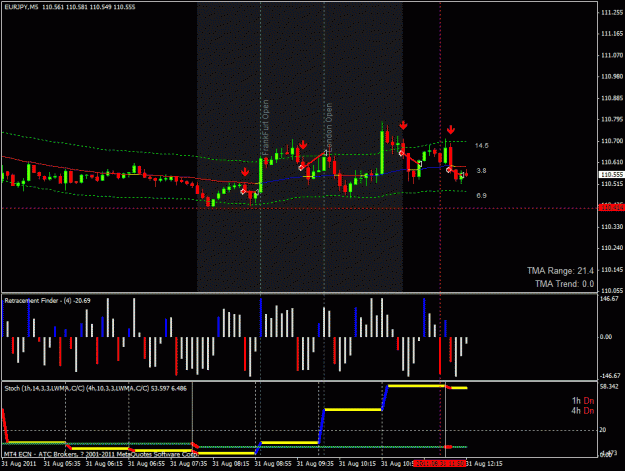This screenshot has height=471, width=625.
Task: Click the 31 Aug 05:35 time label
Action: coord(62,463)
